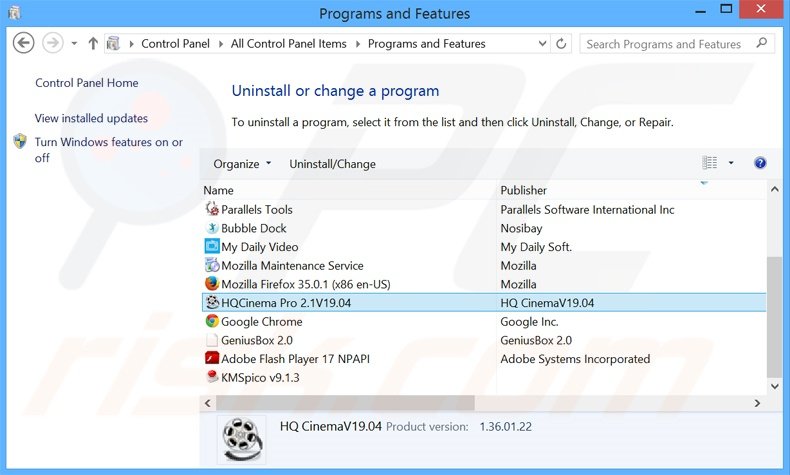The height and width of the screenshot is (475, 790).
Task: Click the Control Panel icon in address bar
Action: tap(113, 43)
